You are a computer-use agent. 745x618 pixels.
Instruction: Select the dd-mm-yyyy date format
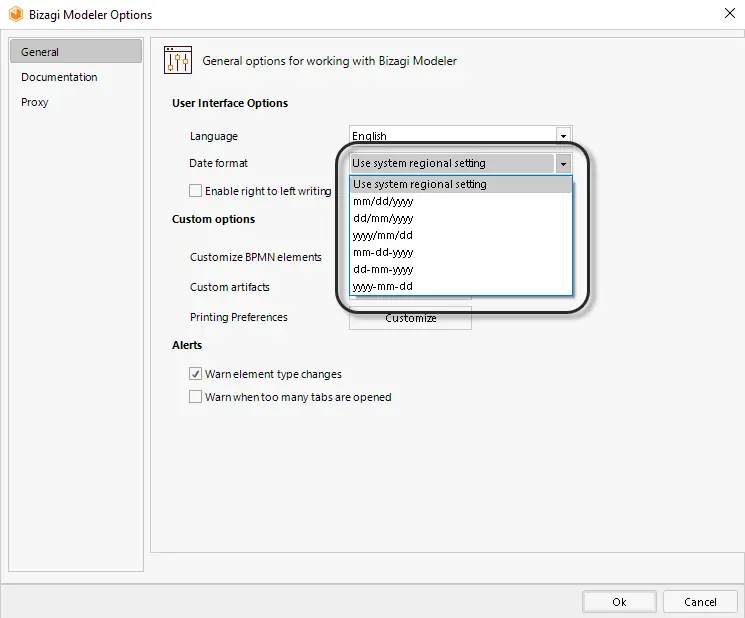(x=460, y=270)
